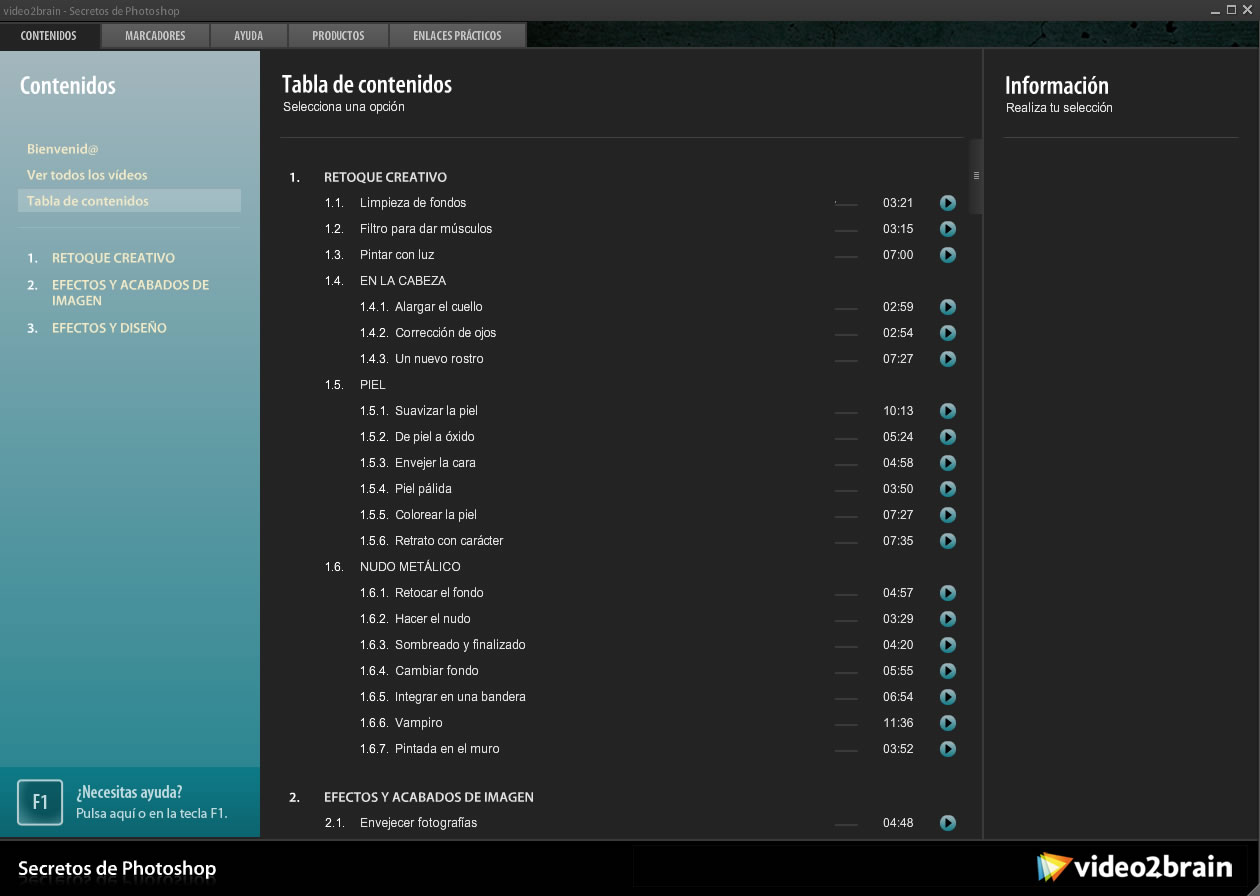This screenshot has height=896, width=1260.
Task: Play video for Retocar el fondo
Action: (x=948, y=593)
